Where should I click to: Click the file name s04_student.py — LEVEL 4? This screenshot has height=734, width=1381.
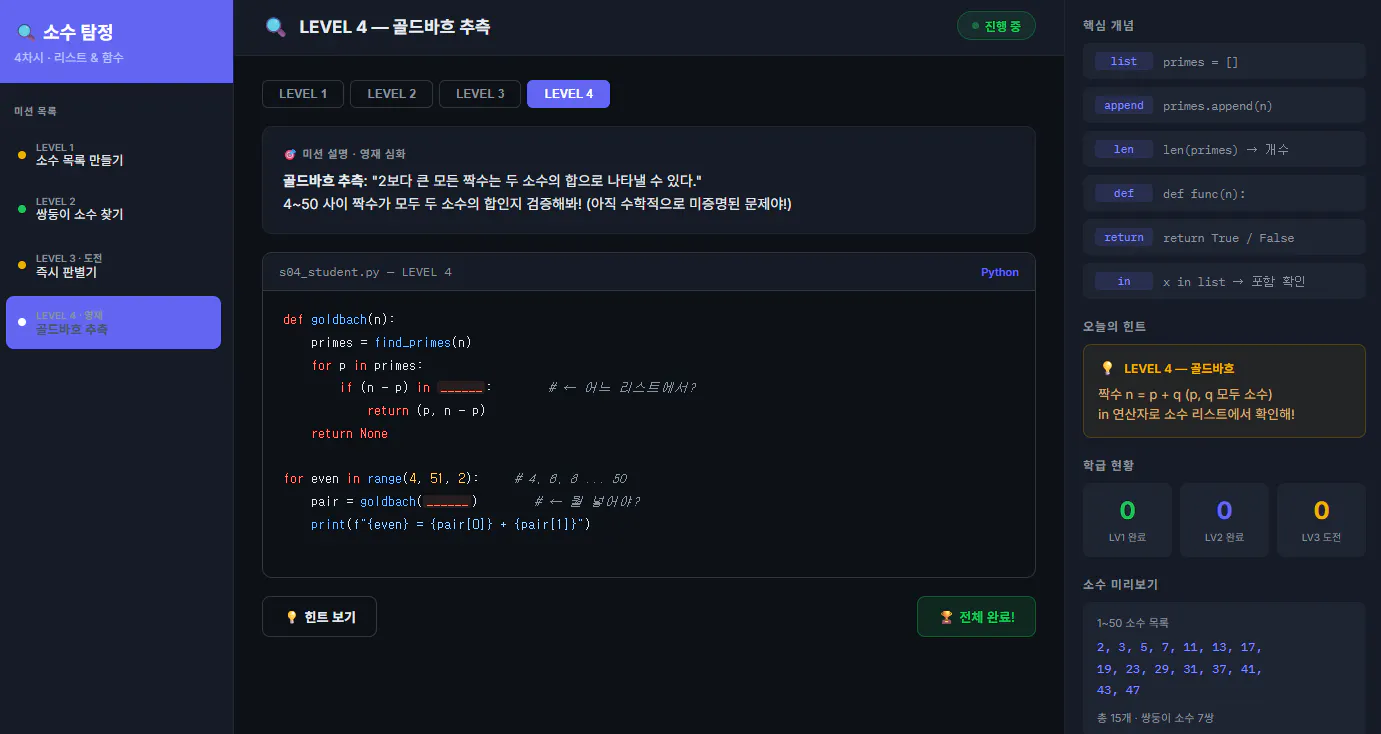[x=365, y=272]
